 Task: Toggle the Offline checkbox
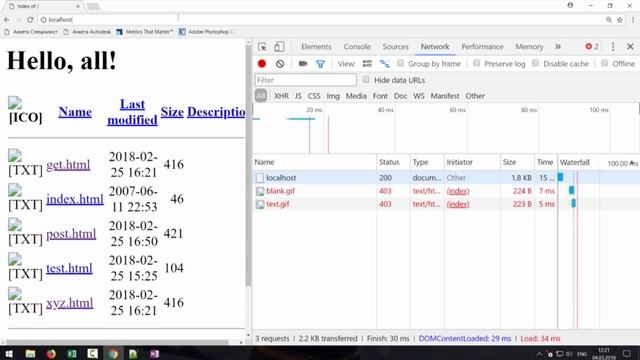tap(604, 63)
